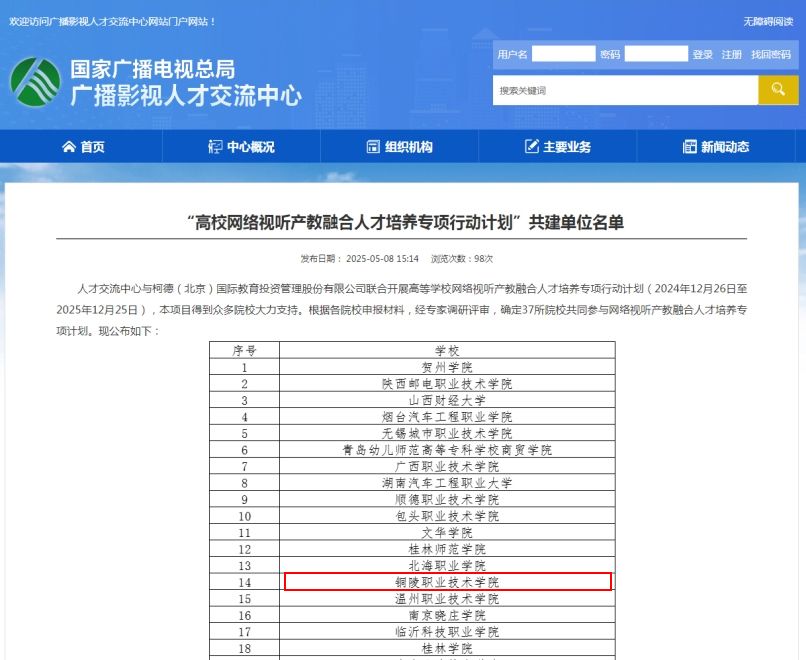
Task: Select the table cell 顺德职业技术学院
Action: [x=447, y=499]
